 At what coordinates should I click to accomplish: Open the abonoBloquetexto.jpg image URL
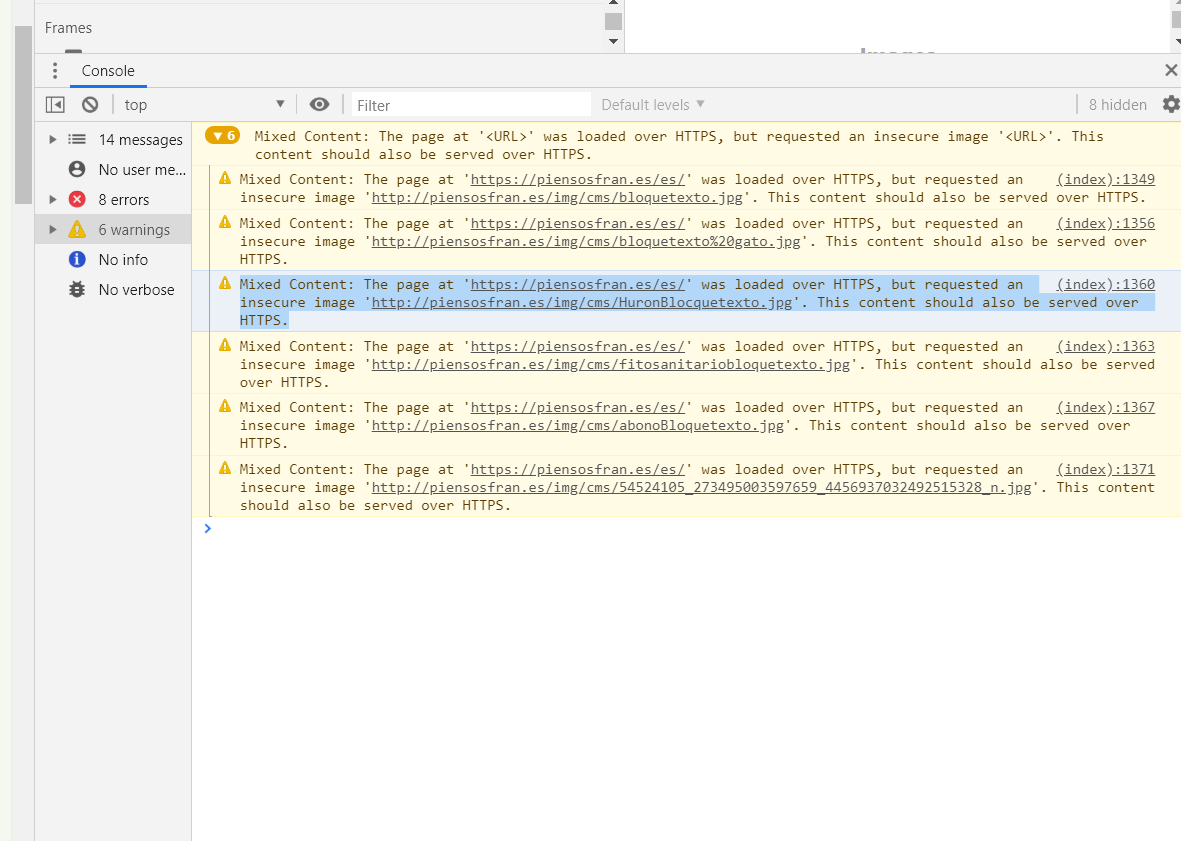pyautogui.click(x=578, y=425)
